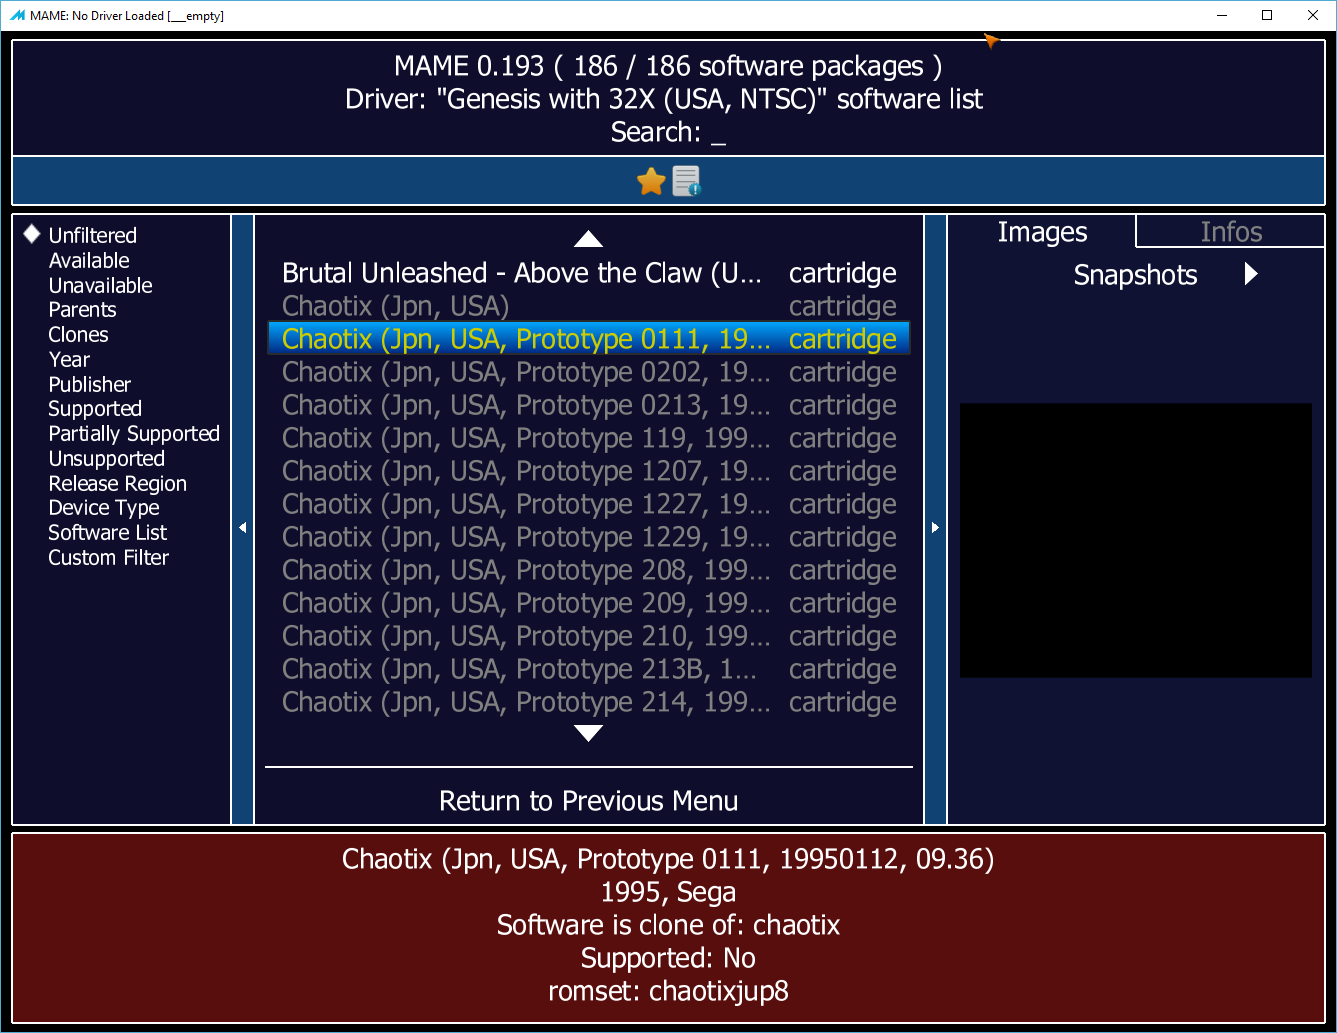Collapse the right image panel arrow
This screenshot has width=1337, height=1033.
pos(935,527)
